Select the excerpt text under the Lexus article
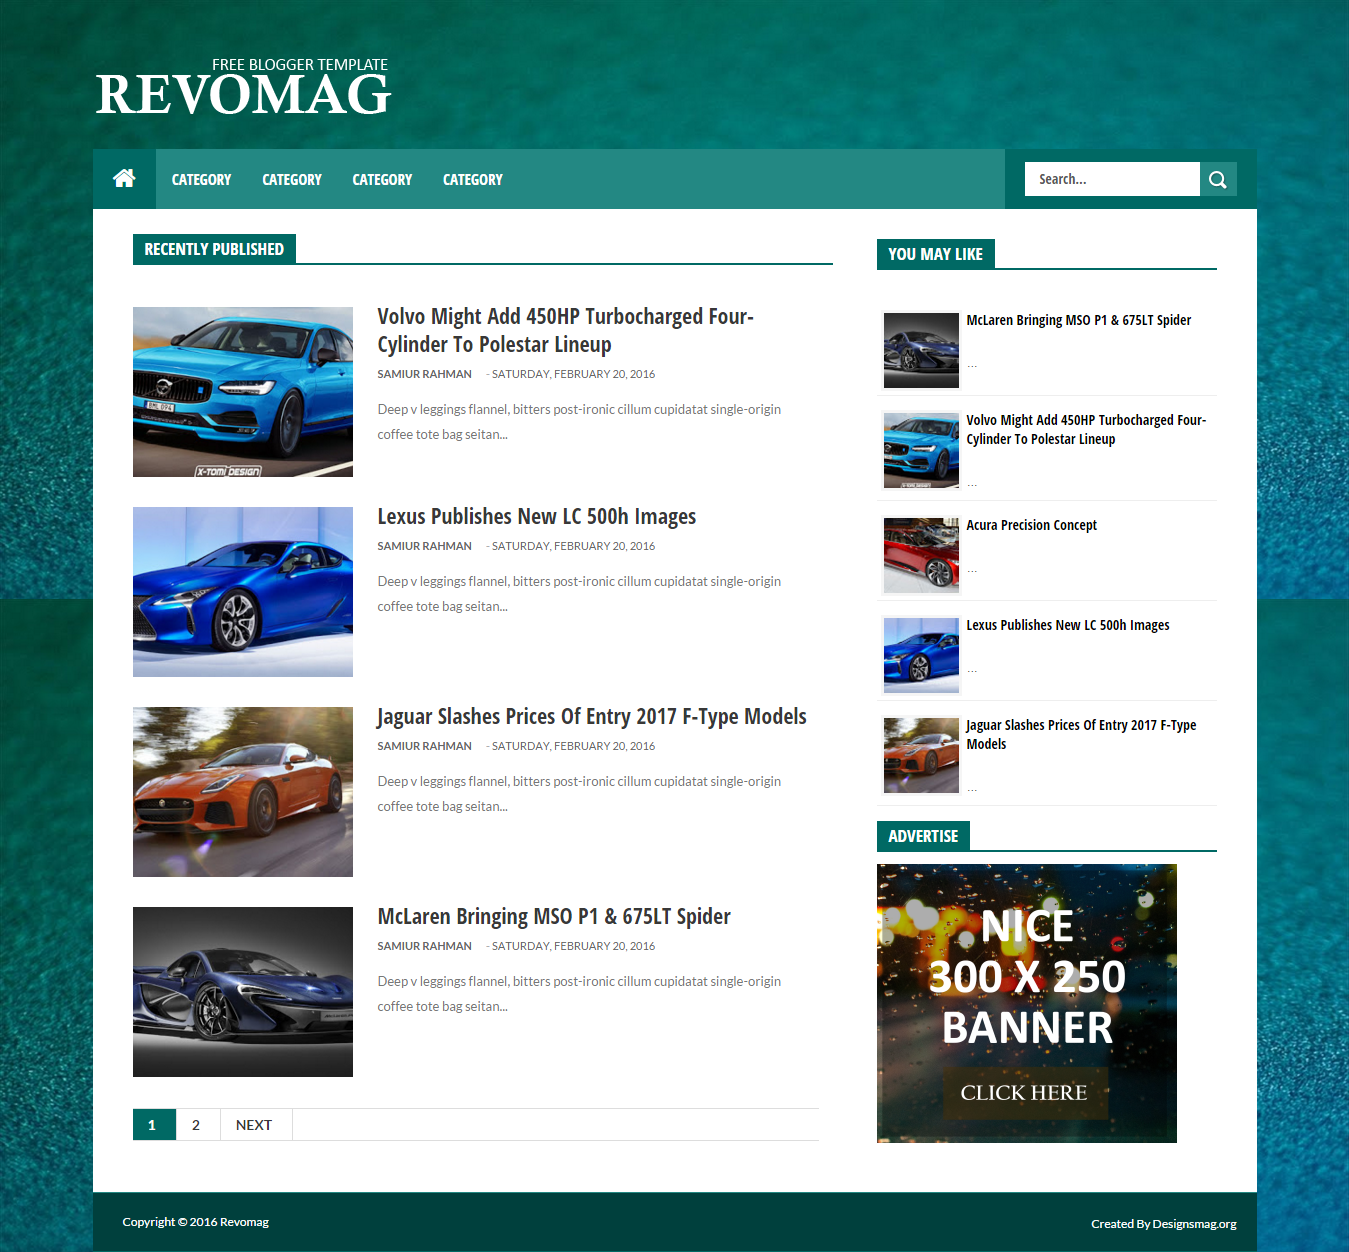 tap(579, 594)
